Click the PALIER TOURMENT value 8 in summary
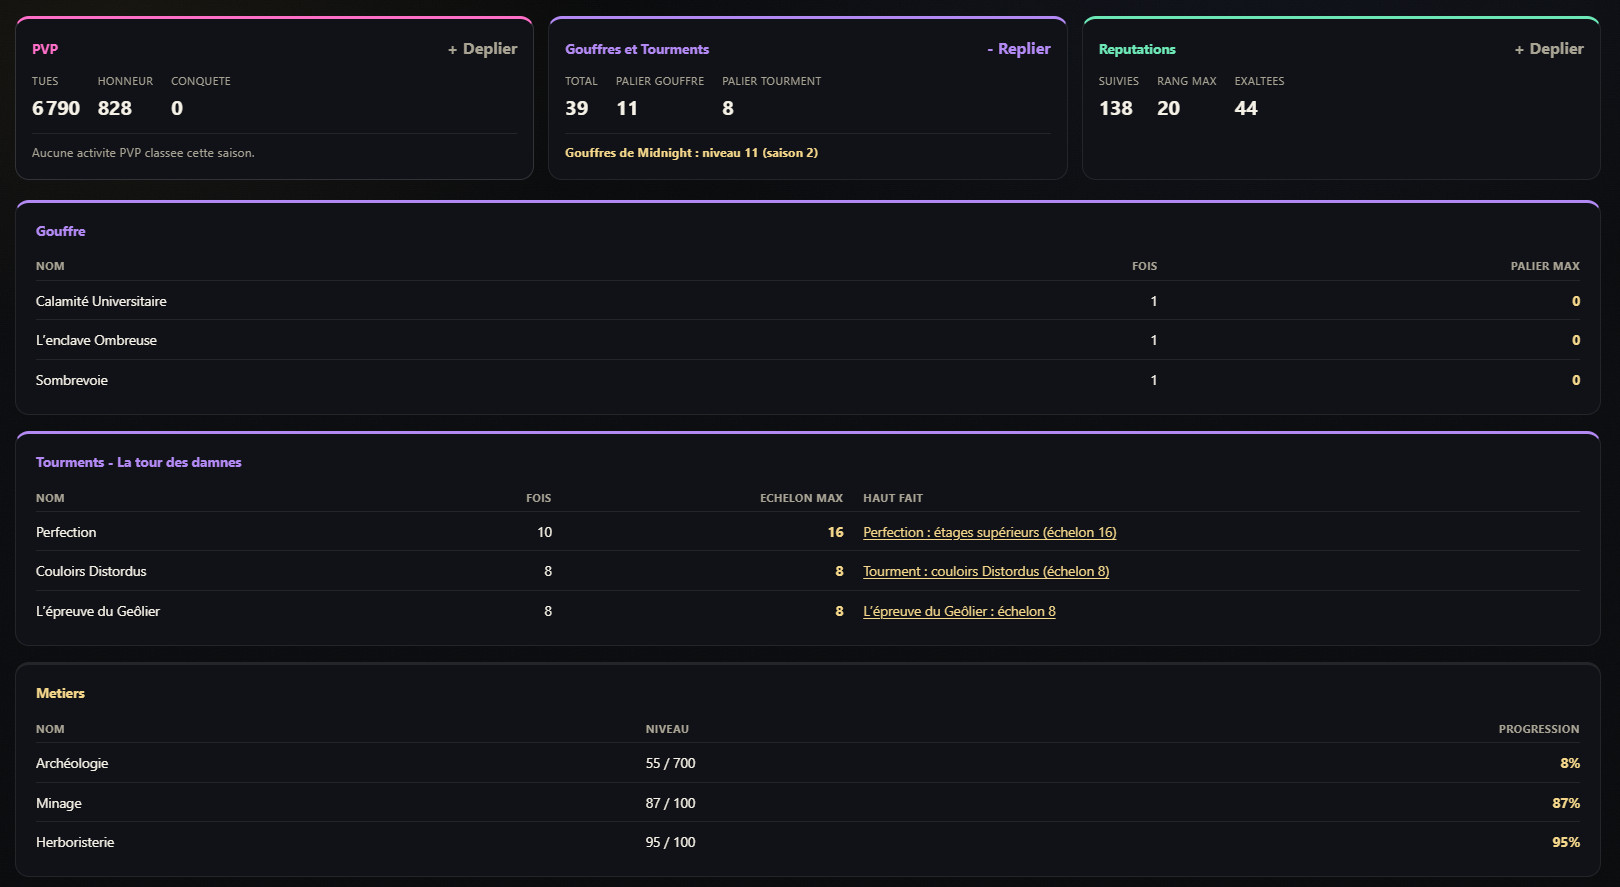This screenshot has width=1620, height=887. (x=728, y=108)
